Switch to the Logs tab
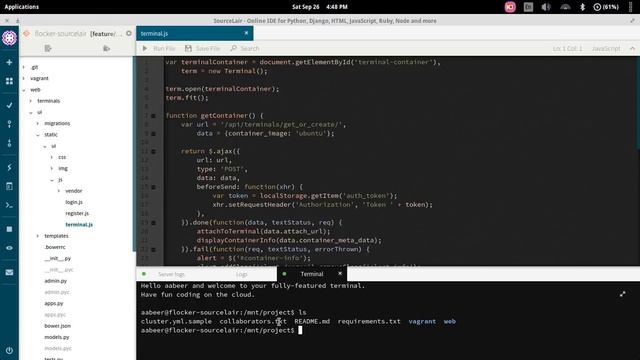This screenshot has width=640, height=360. coord(241,274)
